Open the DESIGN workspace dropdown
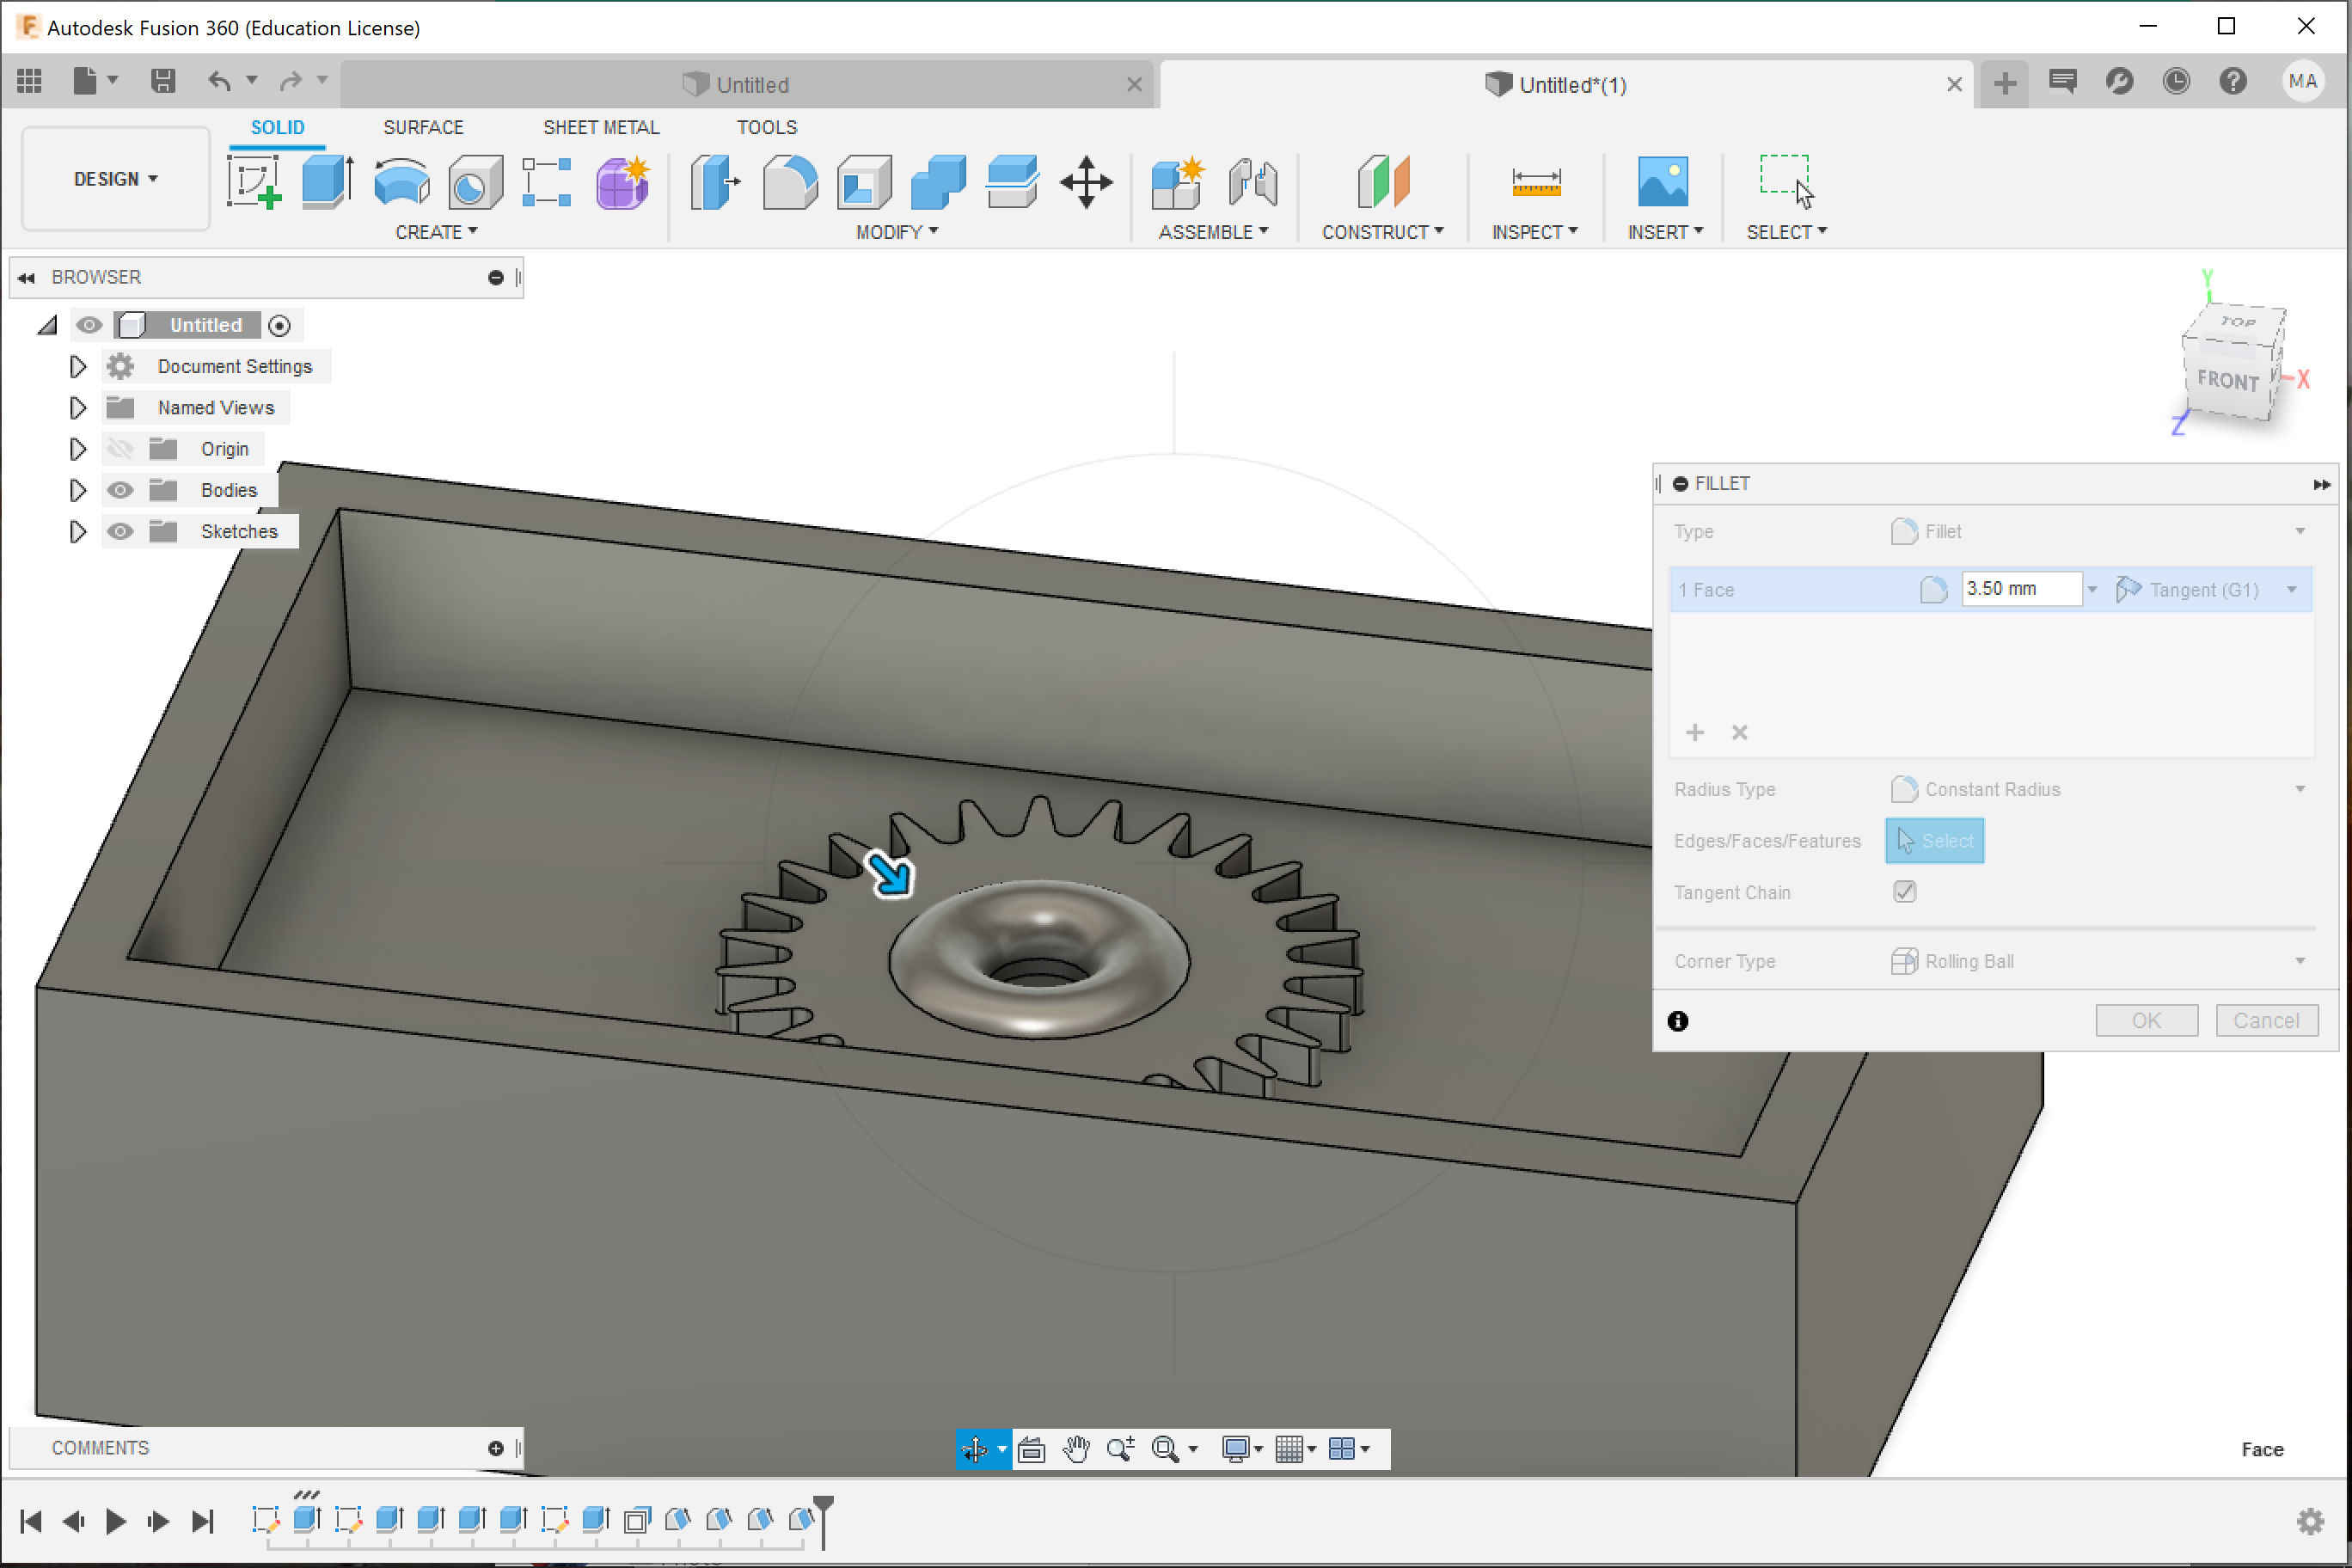 tap(115, 179)
